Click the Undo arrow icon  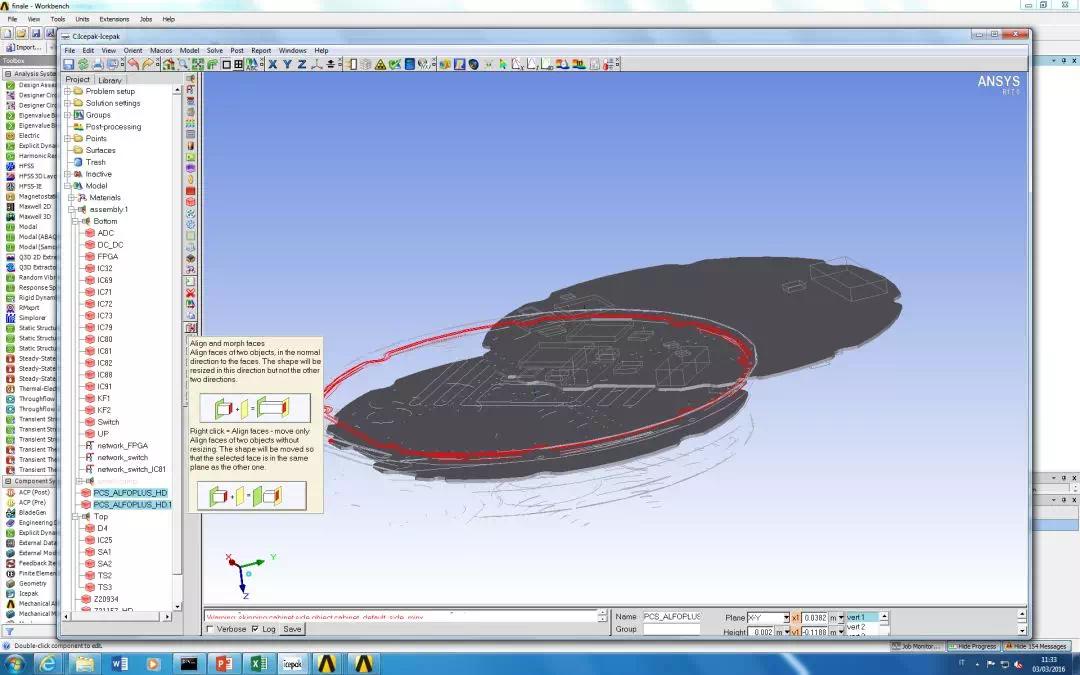[x=133, y=64]
